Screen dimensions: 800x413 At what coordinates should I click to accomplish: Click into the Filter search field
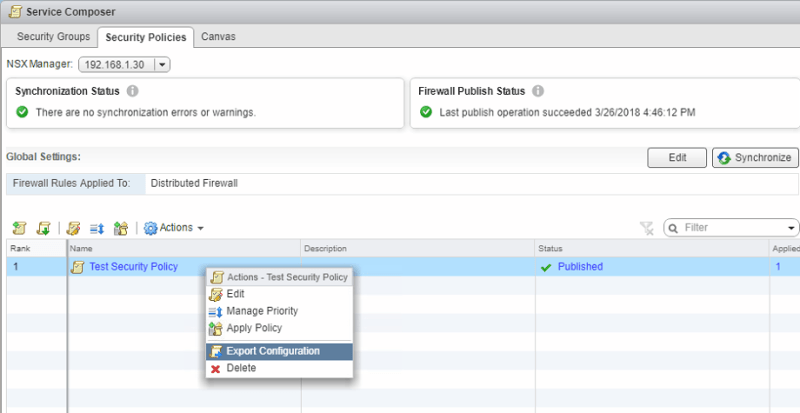pos(730,228)
